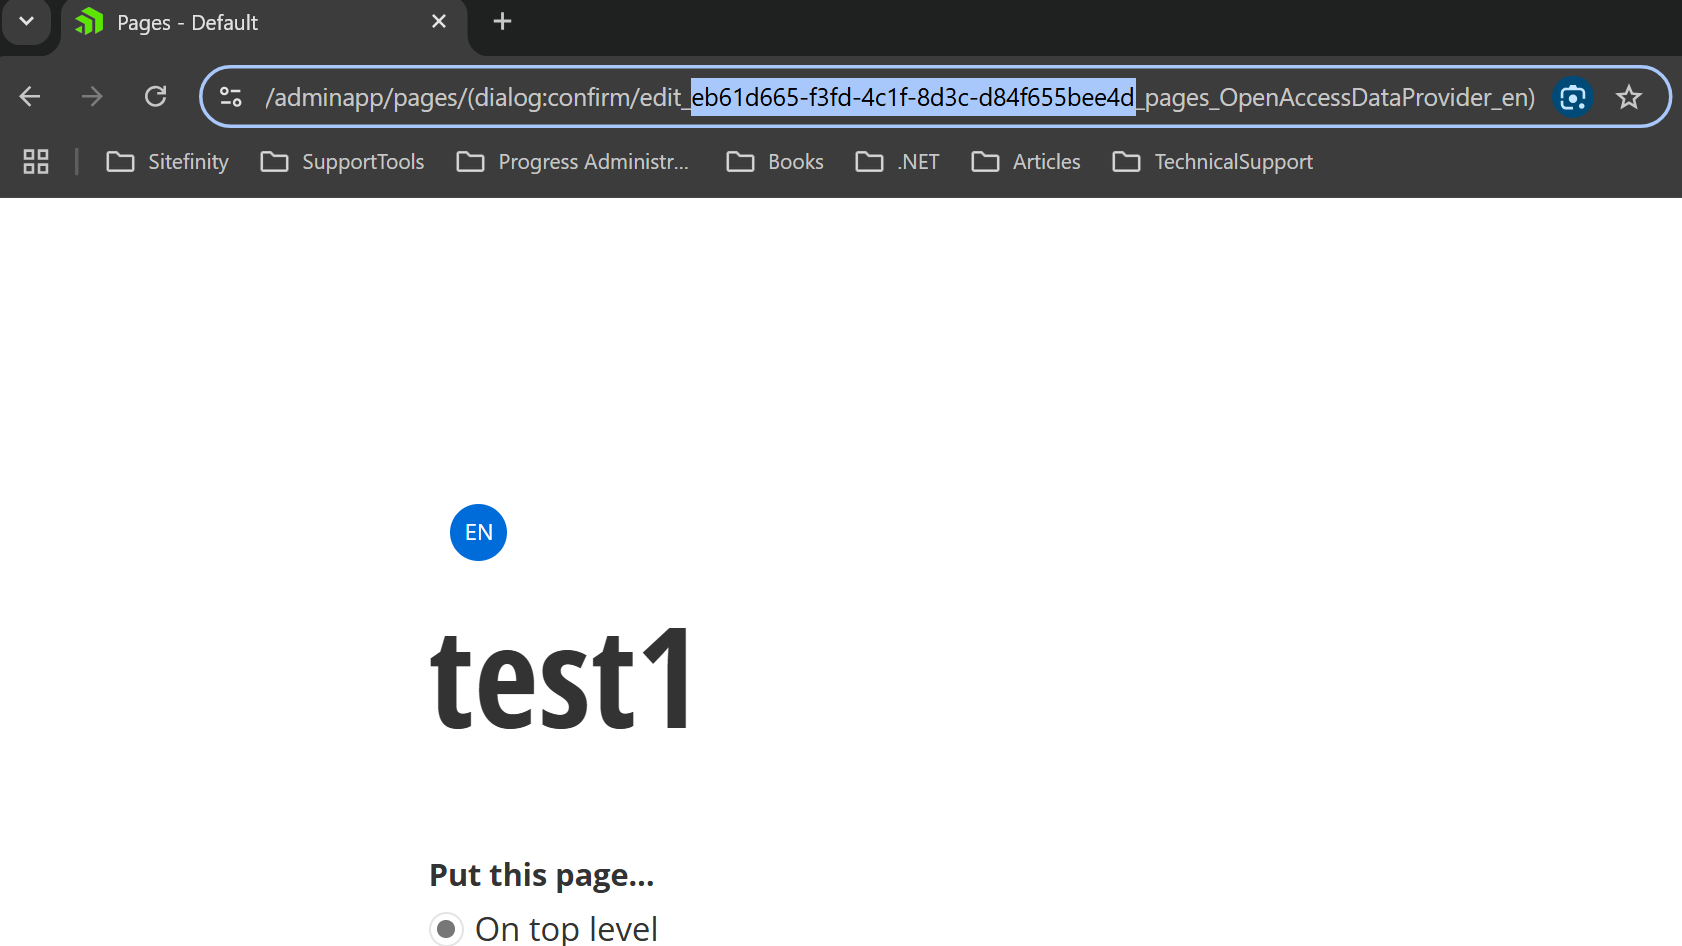This screenshot has width=1682, height=946.
Task: Close the Pages - Default tab
Action: [x=439, y=21]
